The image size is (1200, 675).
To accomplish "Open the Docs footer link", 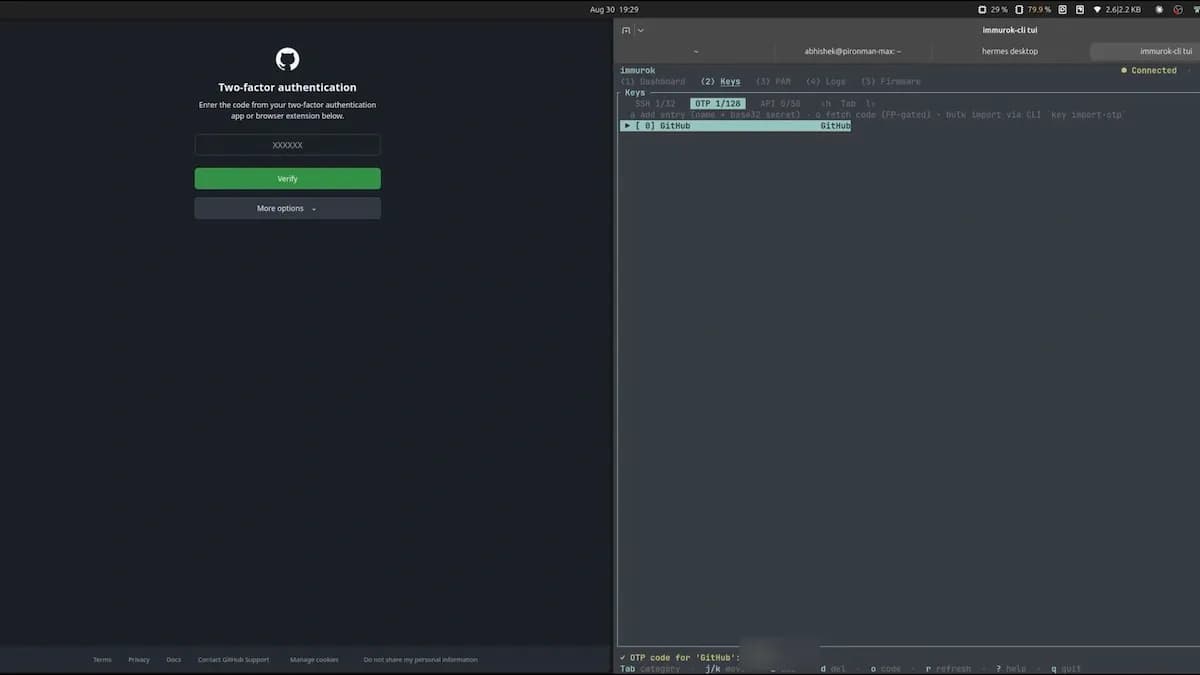I will pos(173,660).
